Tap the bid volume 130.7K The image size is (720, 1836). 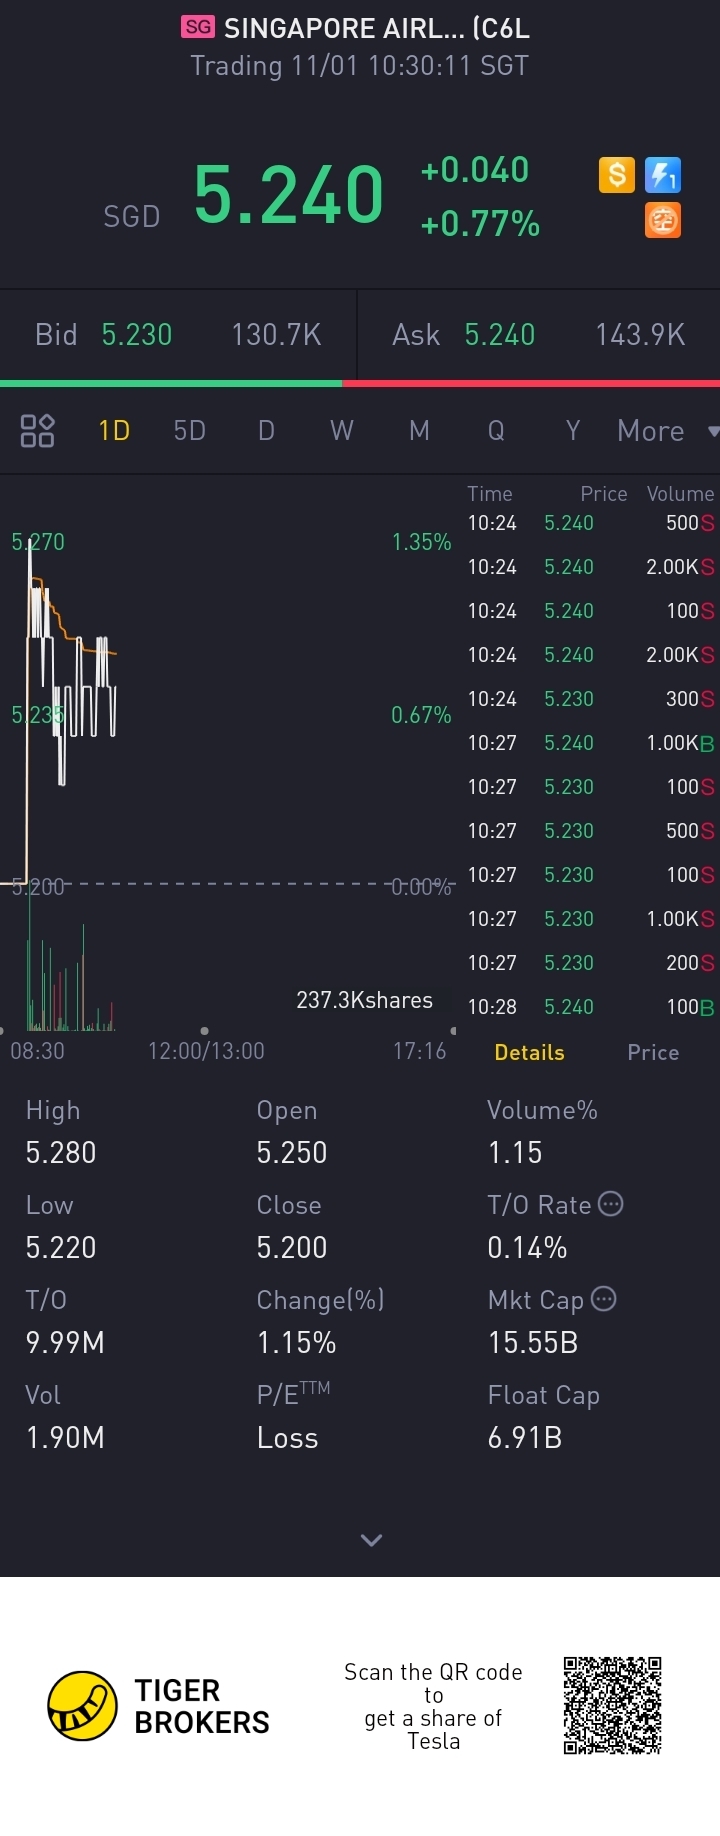tap(276, 335)
